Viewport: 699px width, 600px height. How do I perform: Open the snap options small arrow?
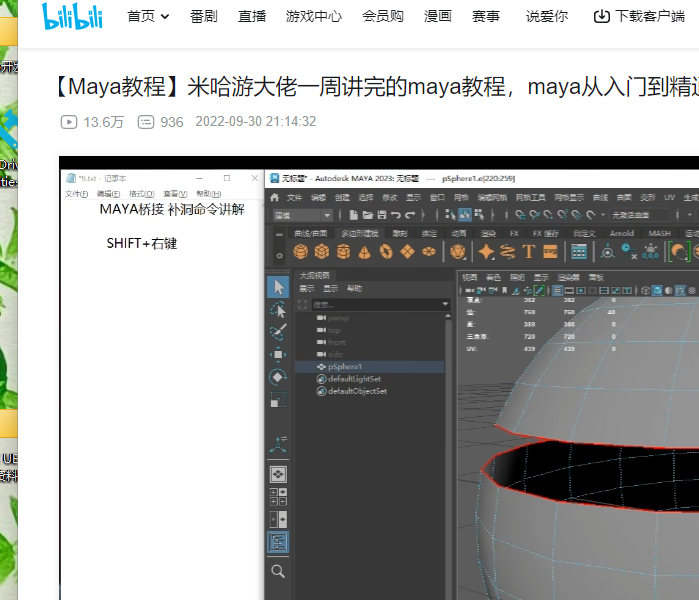(603, 215)
